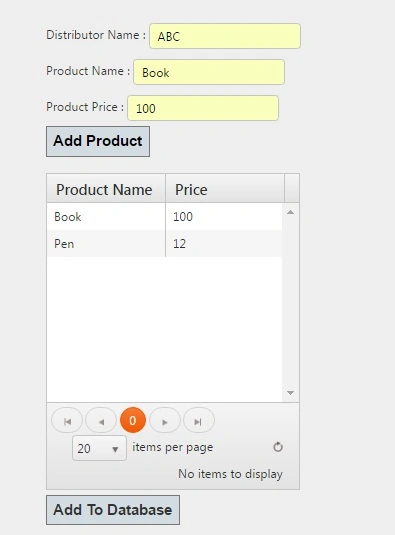The height and width of the screenshot is (535, 395).
Task: Go to next page arrow
Action: point(165,420)
